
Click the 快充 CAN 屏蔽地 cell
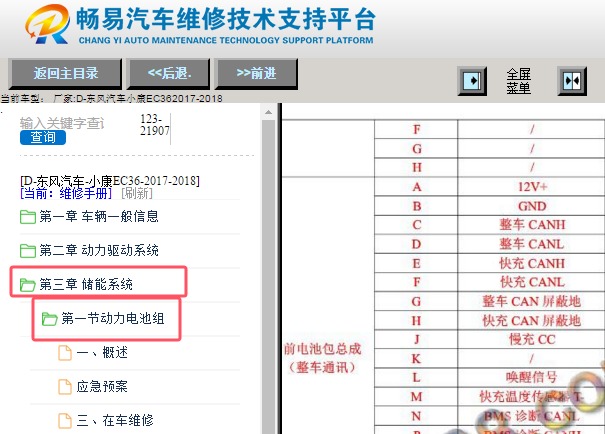coord(532,321)
